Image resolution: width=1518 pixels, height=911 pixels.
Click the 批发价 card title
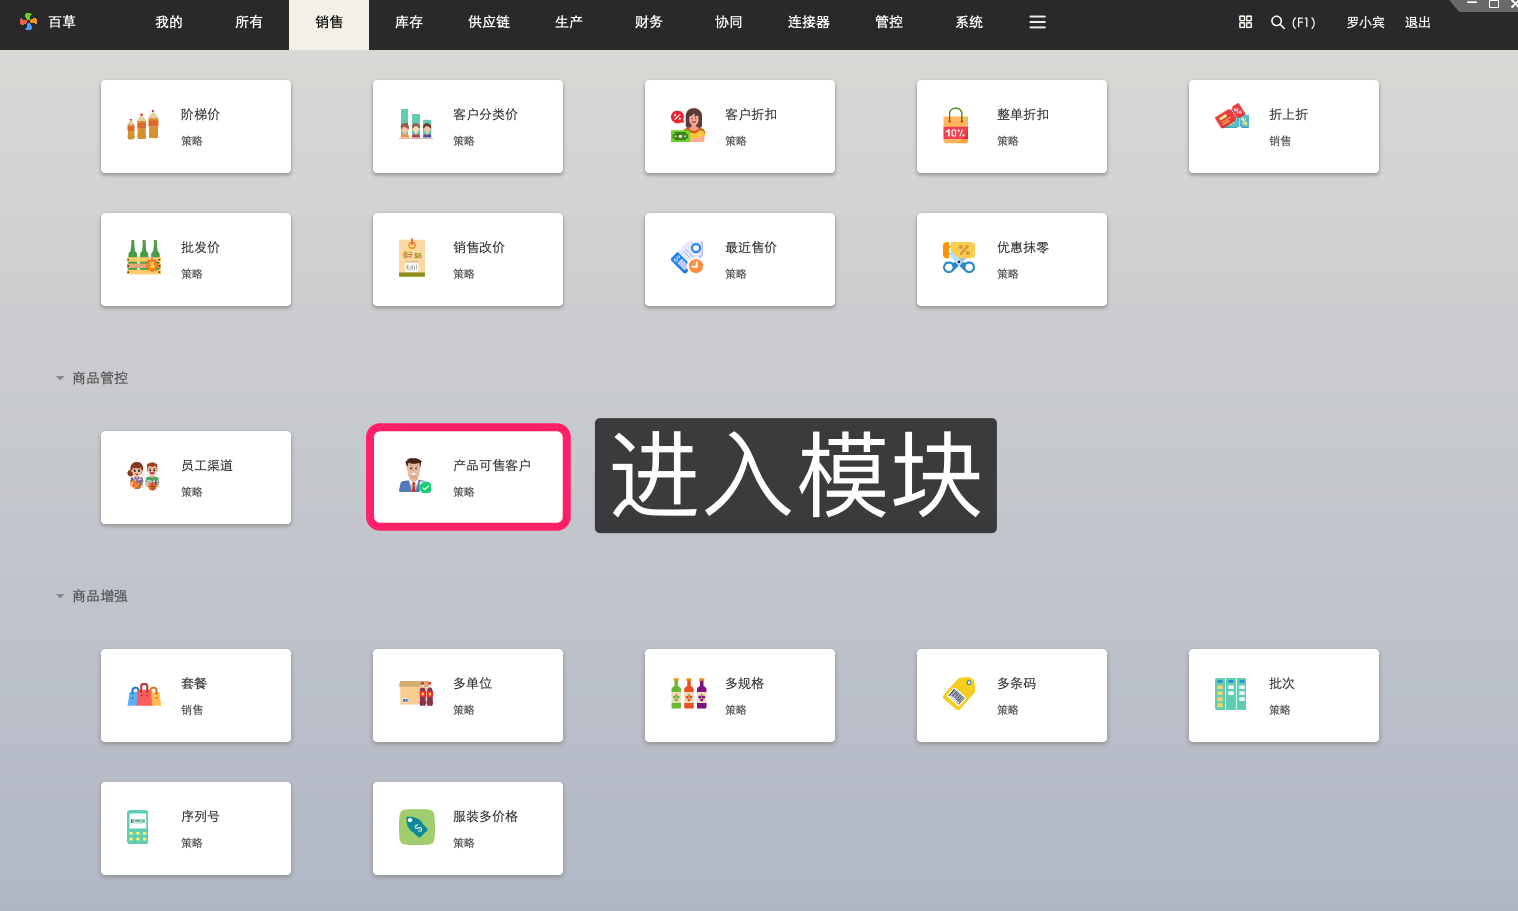point(200,247)
